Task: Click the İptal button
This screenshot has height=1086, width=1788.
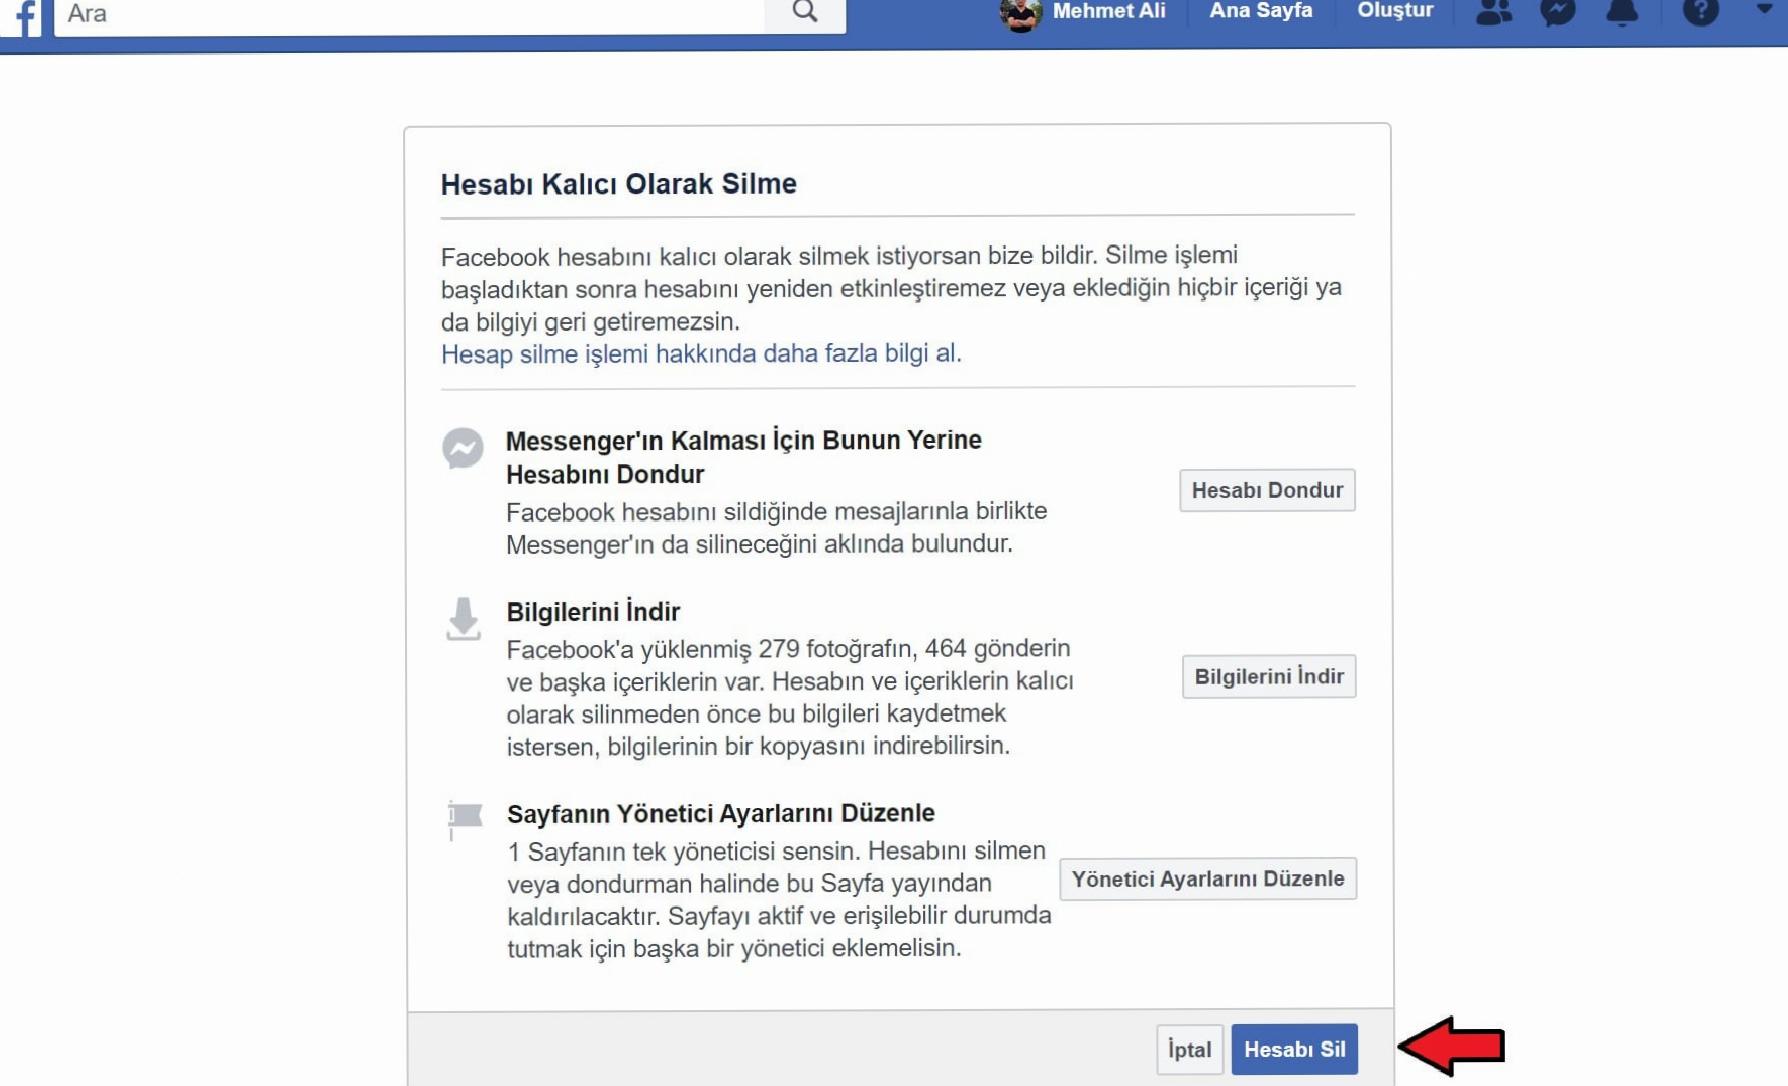Action: coord(1190,1050)
